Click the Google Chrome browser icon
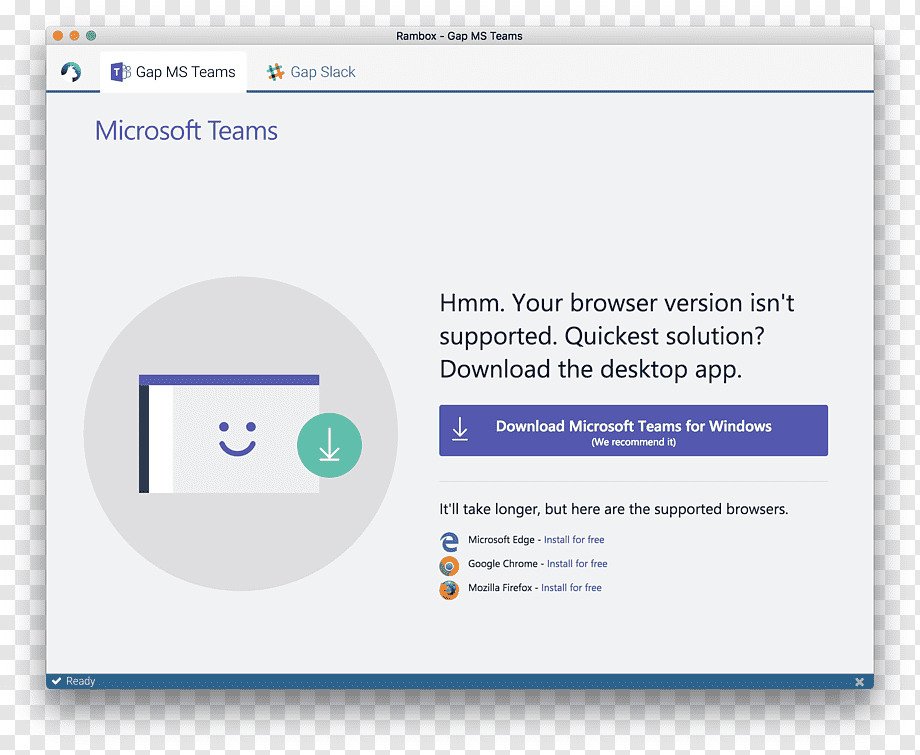 [449, 566]
